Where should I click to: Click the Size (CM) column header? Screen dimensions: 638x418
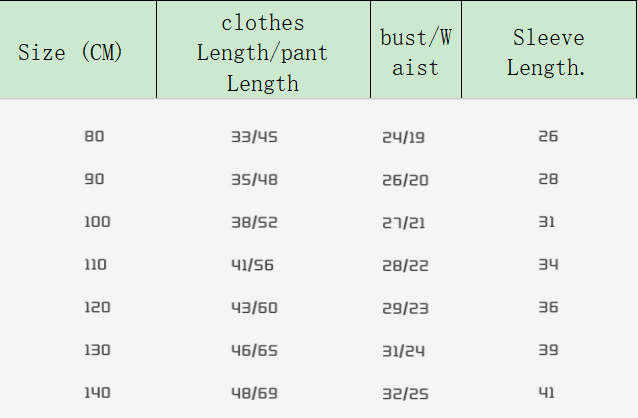[71, 53]
